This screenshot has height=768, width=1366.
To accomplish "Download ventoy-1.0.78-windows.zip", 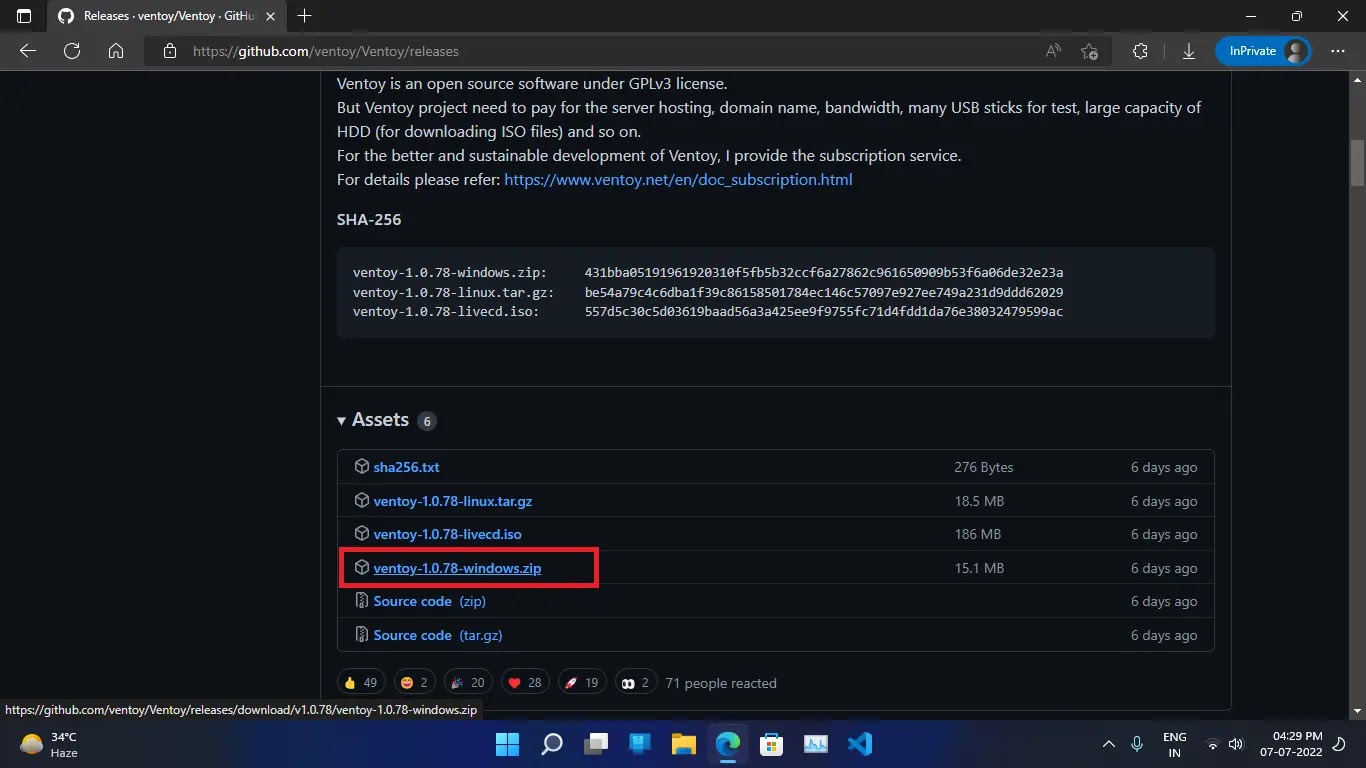I will pyautogui.click(x=457, y=568).
